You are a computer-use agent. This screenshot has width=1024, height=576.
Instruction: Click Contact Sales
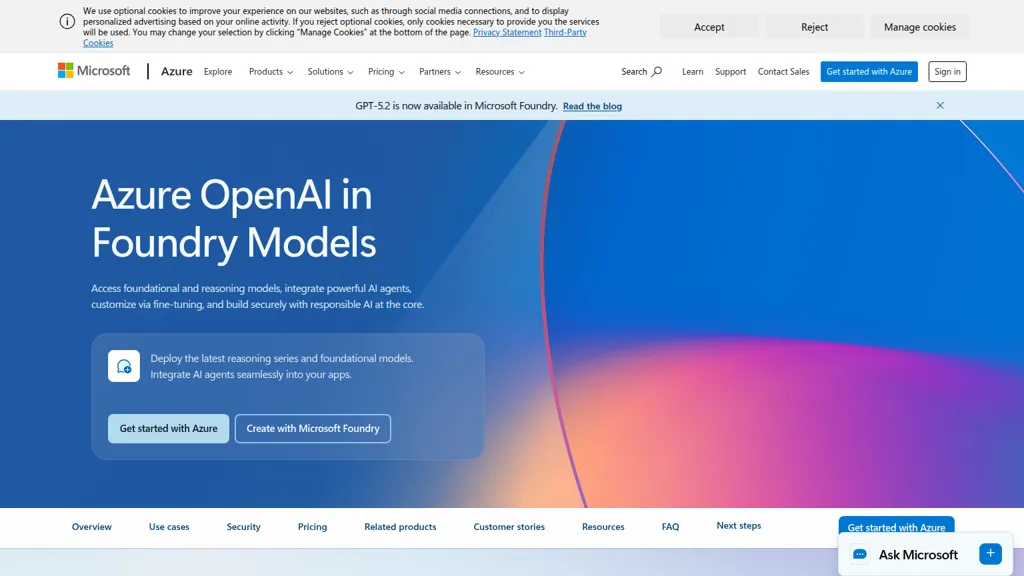pos(783,71)
